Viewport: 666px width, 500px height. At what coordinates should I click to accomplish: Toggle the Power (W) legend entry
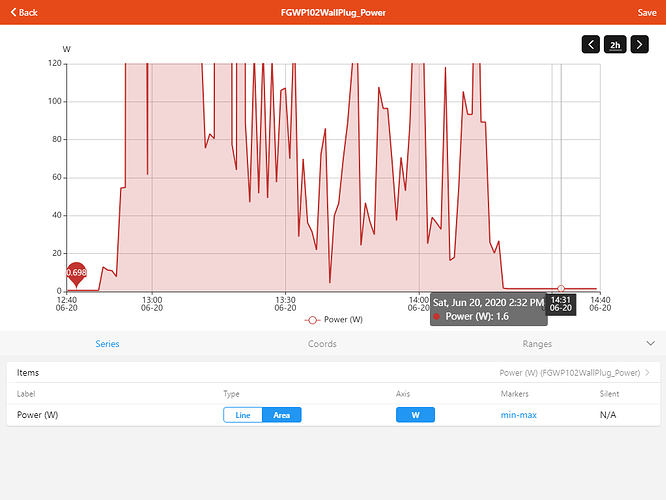coord(333,319)
